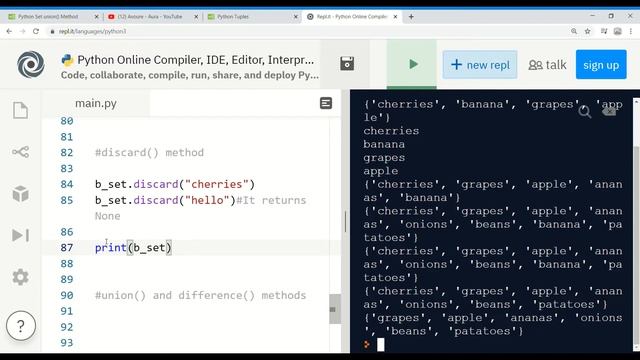Screen dimensions: 640x360
Task: Click 'cherries' output line in console
Action: 391,131
